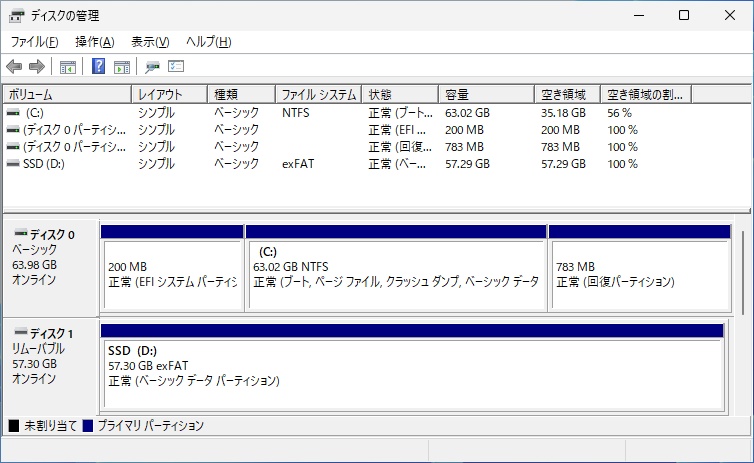Click the Back arrow toolbar icon
This screenshot has width=754, height=463.
pyautogui.click(x=14, y=66)
